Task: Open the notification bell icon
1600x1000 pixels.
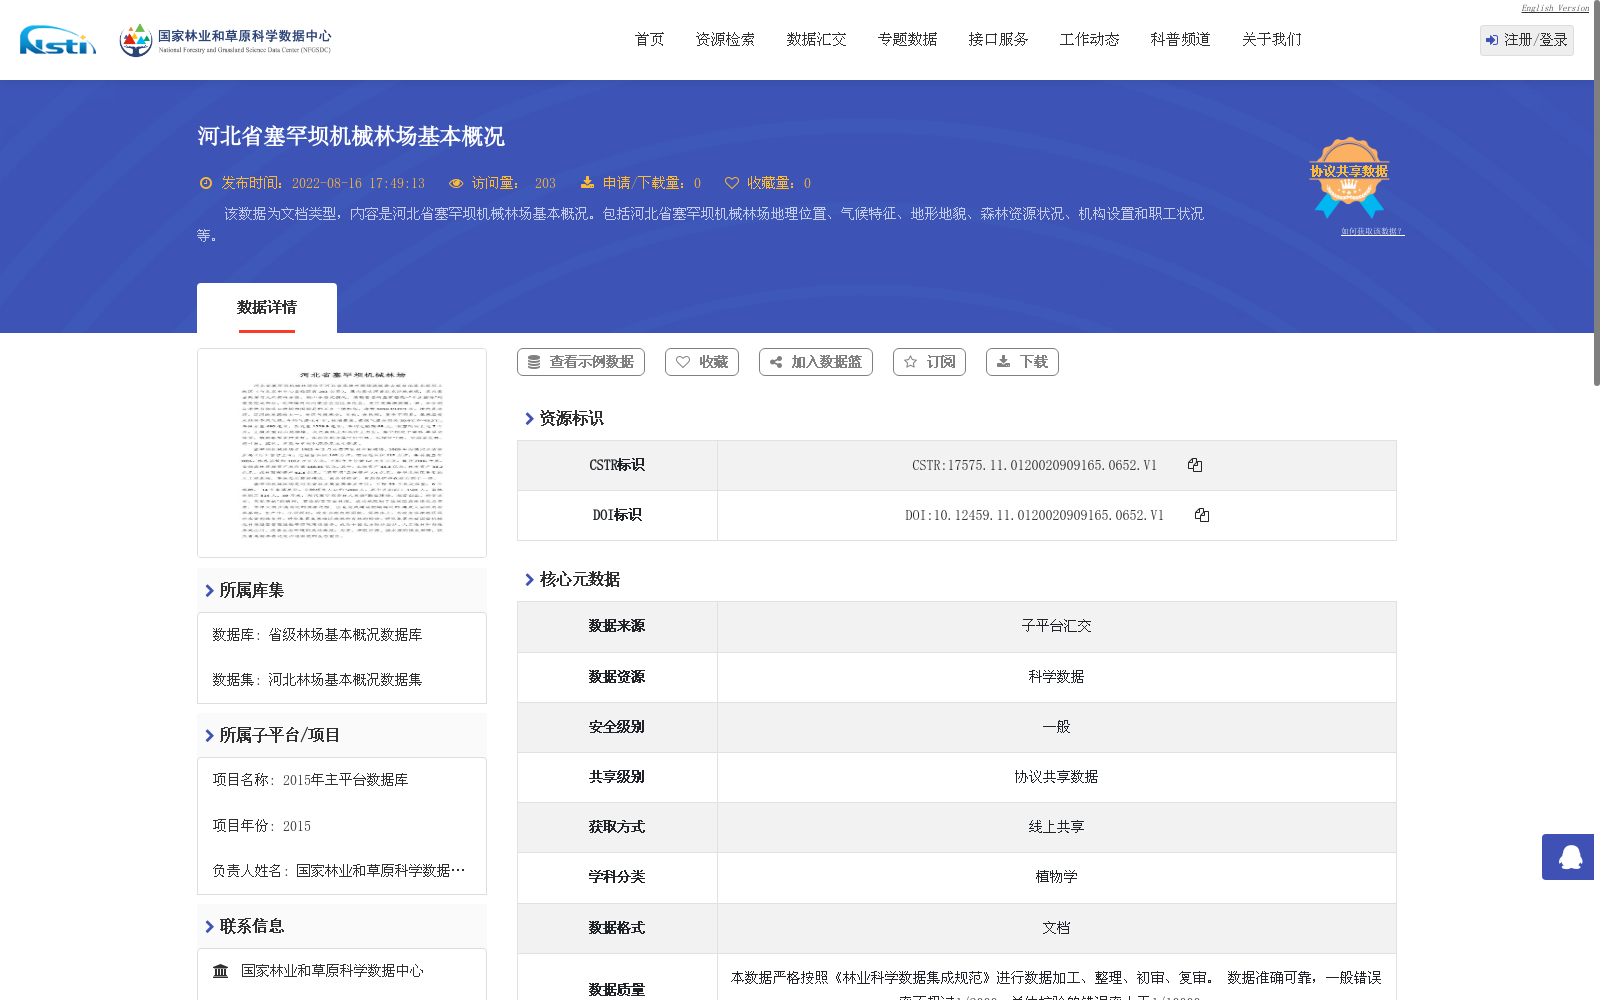Action: click(1567, 857)
